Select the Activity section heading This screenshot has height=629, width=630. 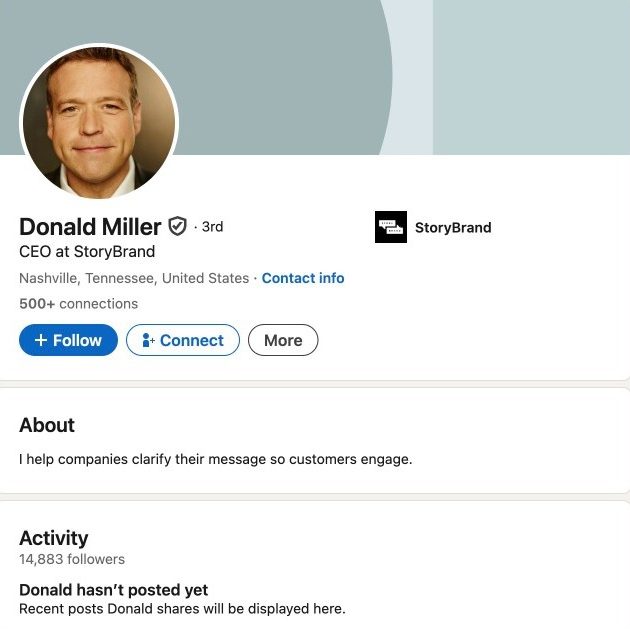pos(53,538)
